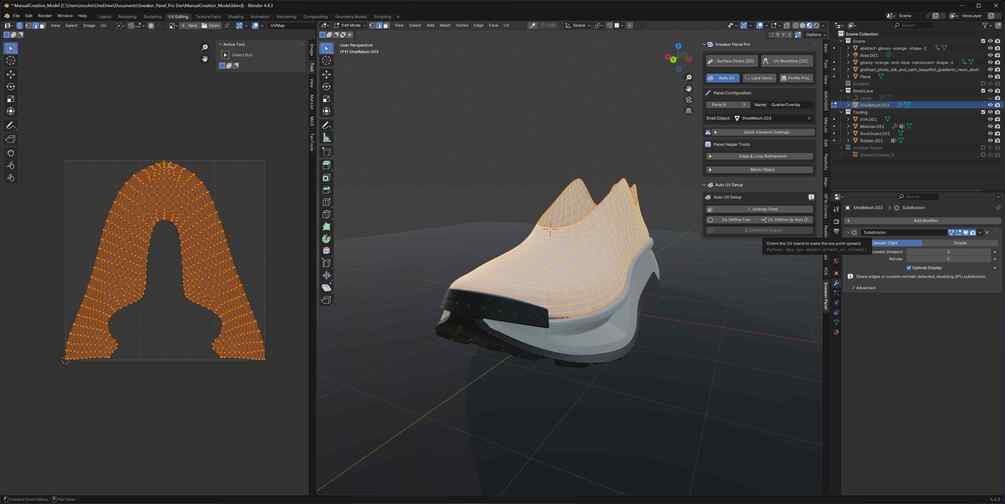Viewport: 1005px width, 504px height.
Task: Open the Render menu
Action: (45, 16)
